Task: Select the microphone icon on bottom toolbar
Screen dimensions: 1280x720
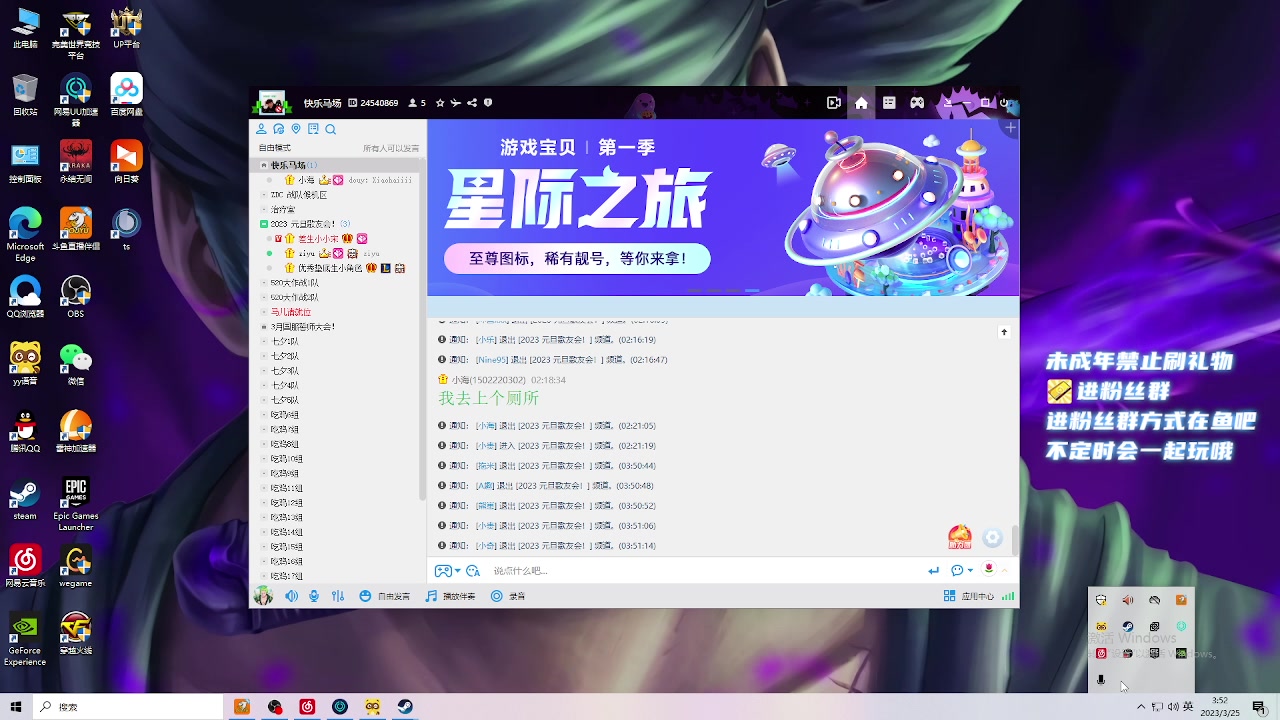Action: [314, 595]
